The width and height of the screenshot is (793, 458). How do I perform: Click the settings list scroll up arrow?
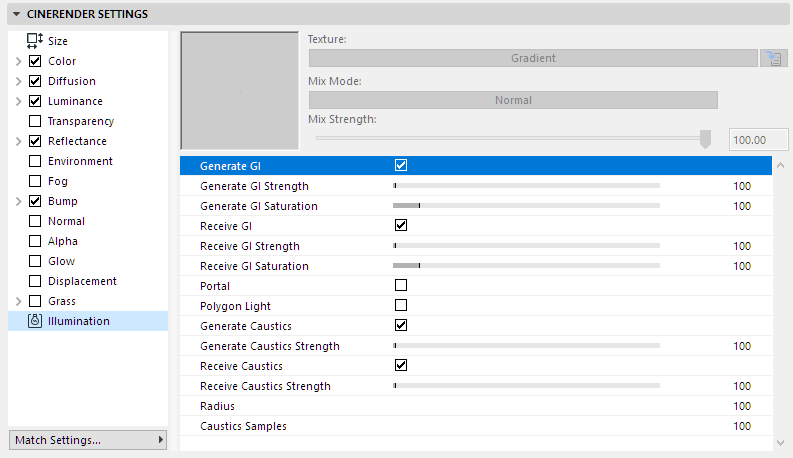[780, 165]
